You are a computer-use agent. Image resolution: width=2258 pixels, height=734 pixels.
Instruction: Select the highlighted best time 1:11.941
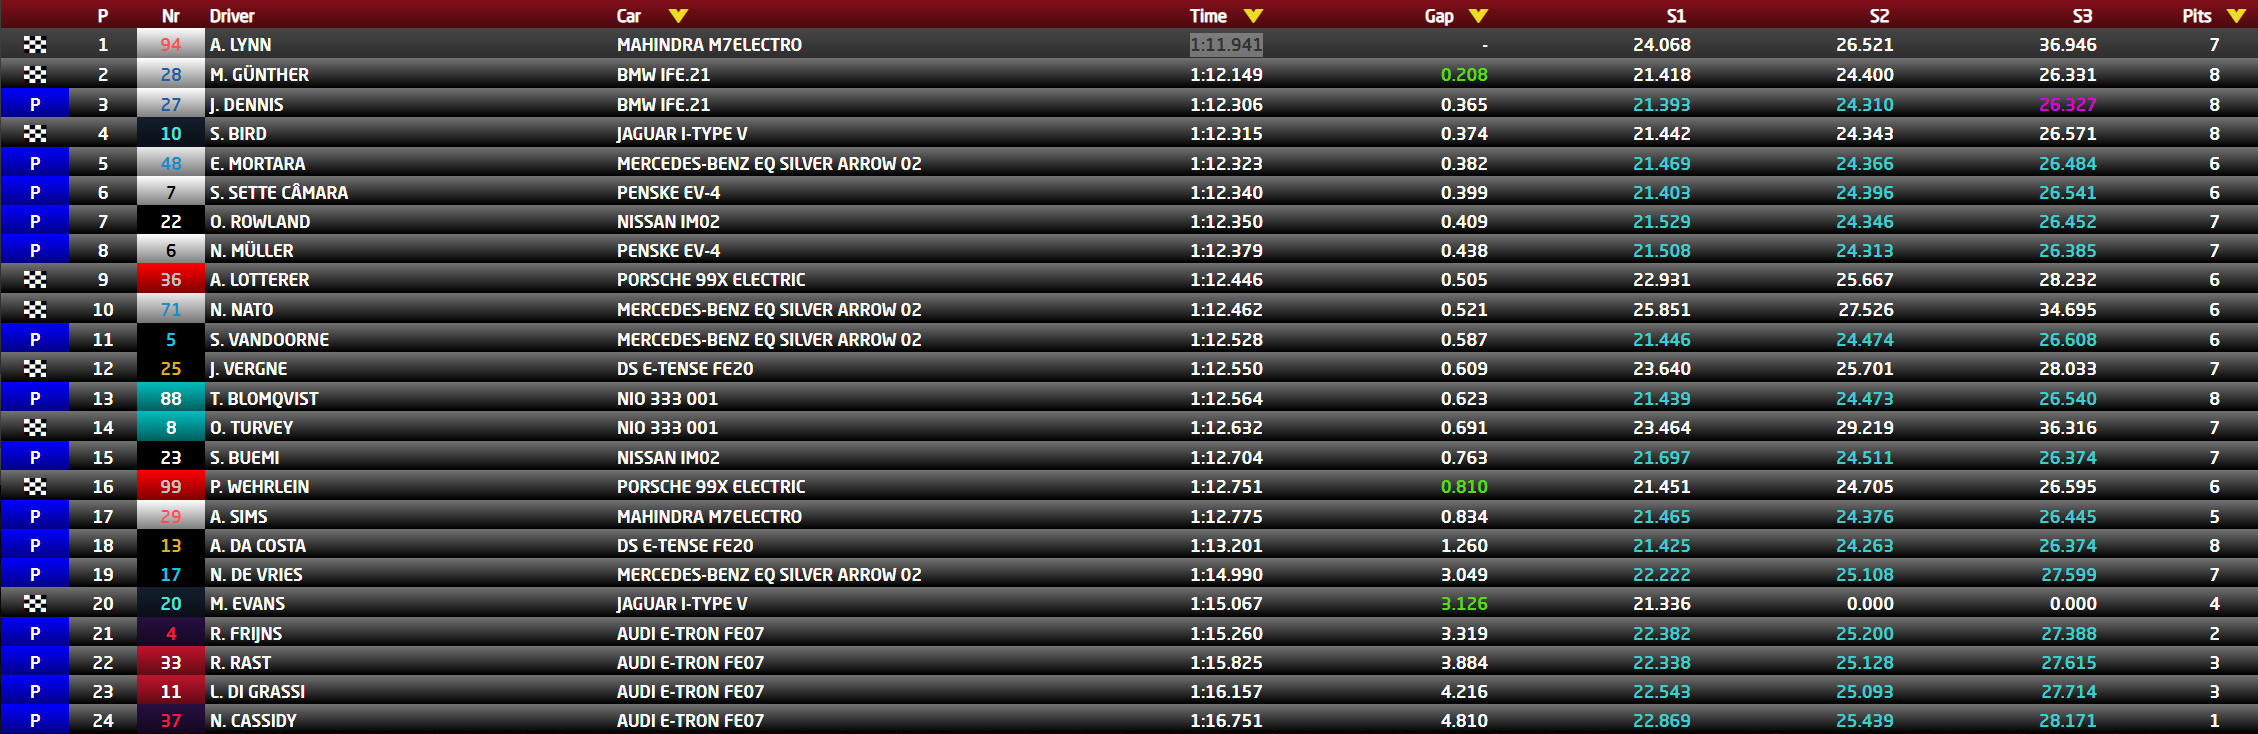point(1226,45)
